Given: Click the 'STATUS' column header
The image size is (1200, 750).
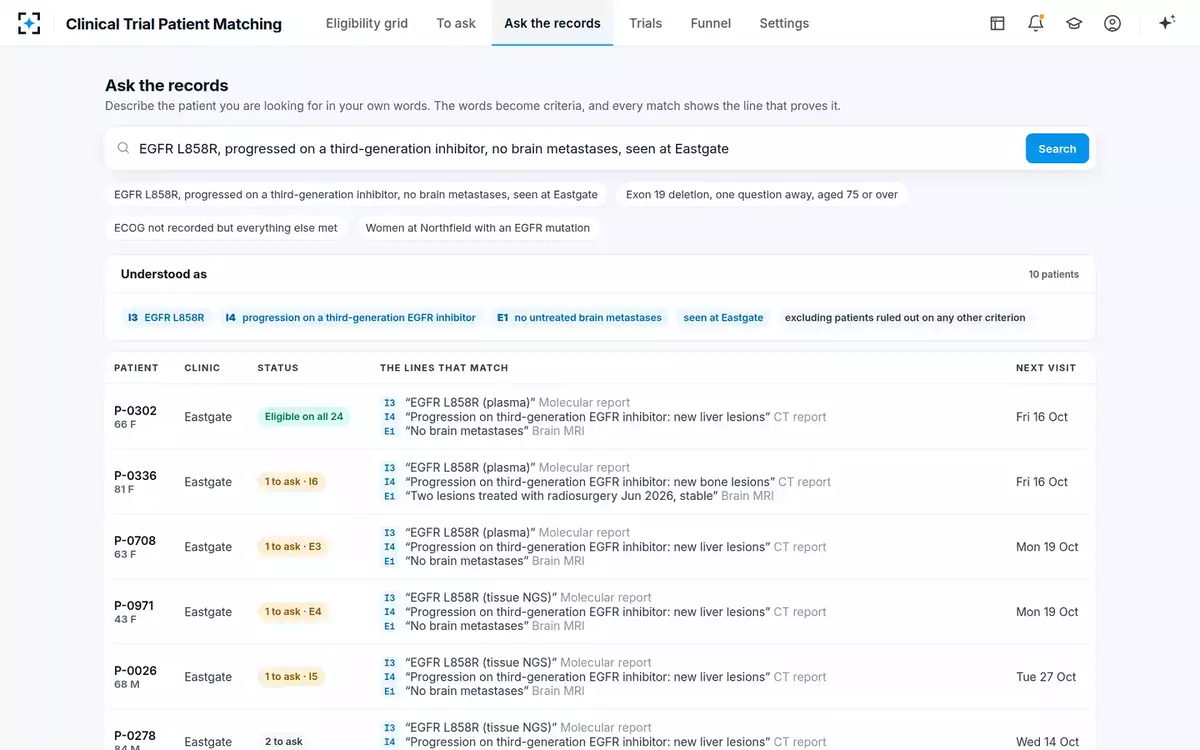Looking at the screenshot, I should tap(278, 368).
